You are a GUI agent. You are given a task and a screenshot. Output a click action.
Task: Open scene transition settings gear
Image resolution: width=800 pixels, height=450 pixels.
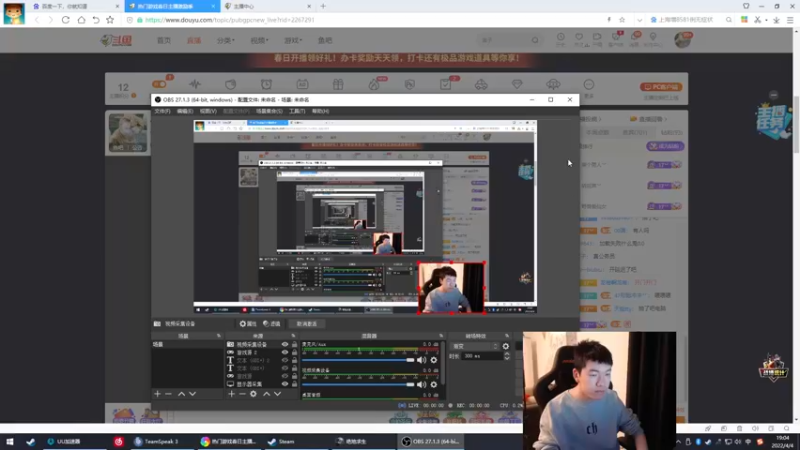[x=506, y=346]
